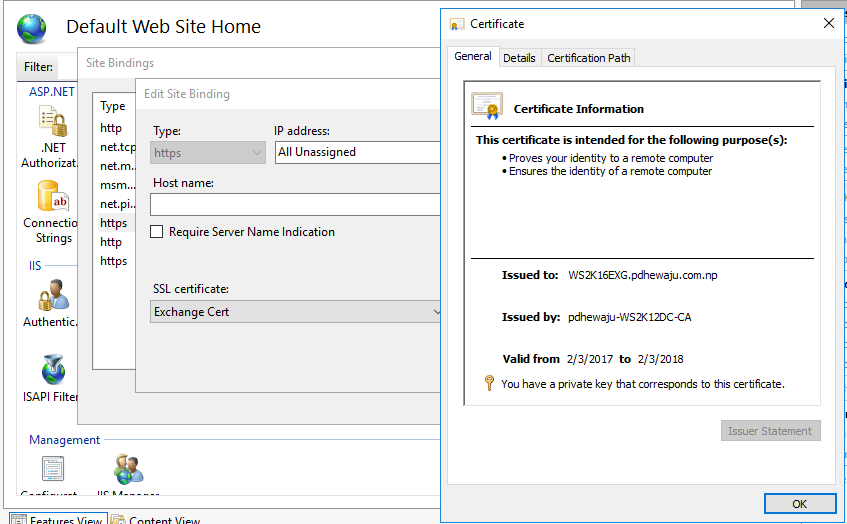Tick the Require Server Name Indication checkbox
The image size is (847, 524).
point(157,232)
